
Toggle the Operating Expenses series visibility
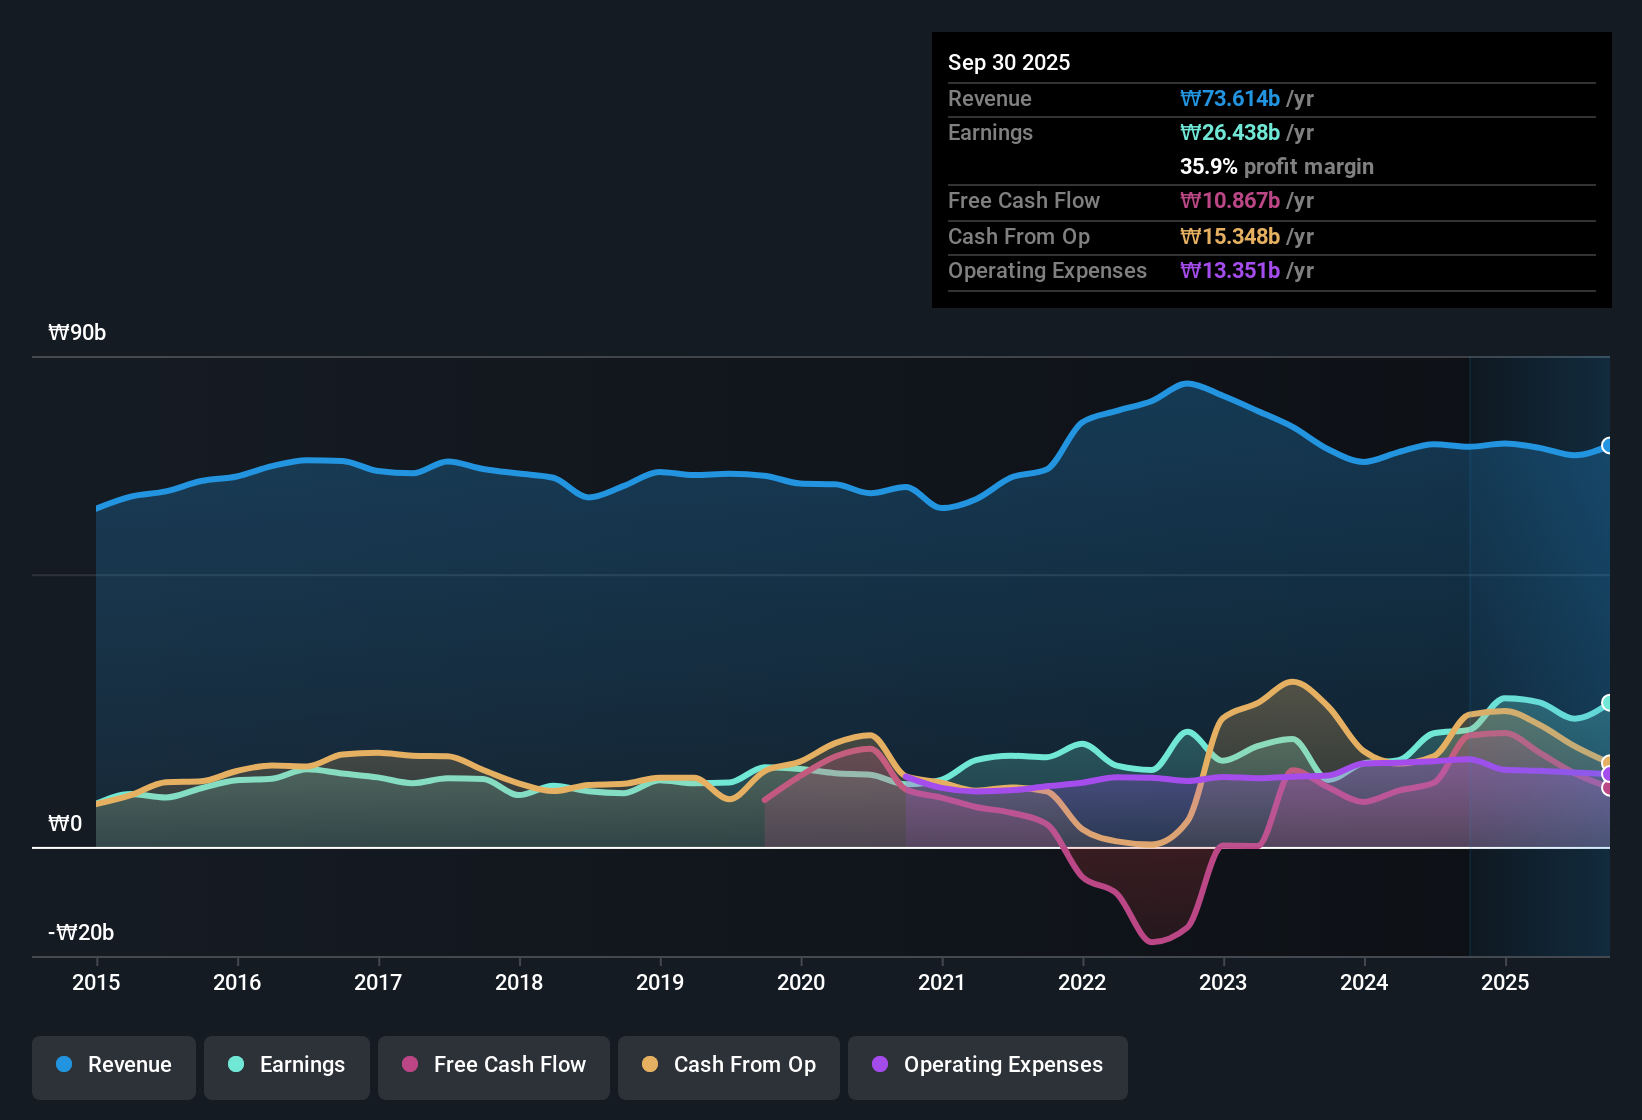pos(987,1066)
